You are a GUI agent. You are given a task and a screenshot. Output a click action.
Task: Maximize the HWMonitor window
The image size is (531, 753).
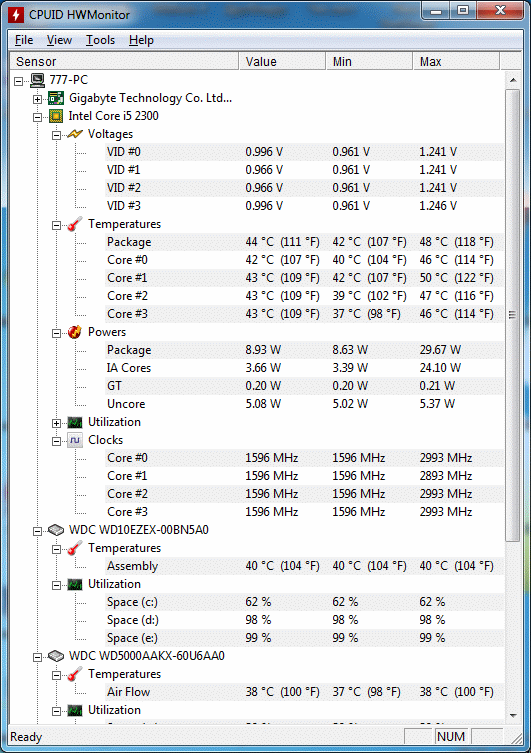[x=463, y=11]
